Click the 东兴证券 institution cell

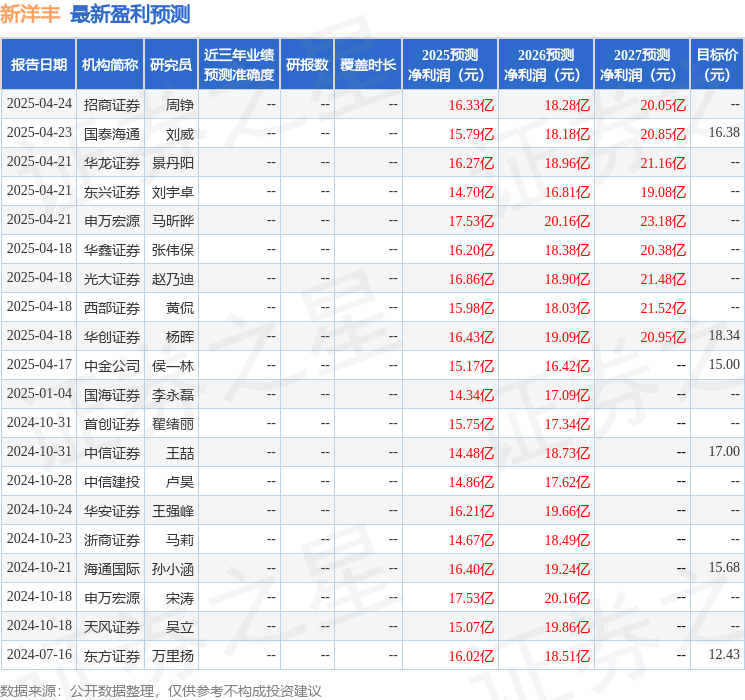tap(112, 192)
